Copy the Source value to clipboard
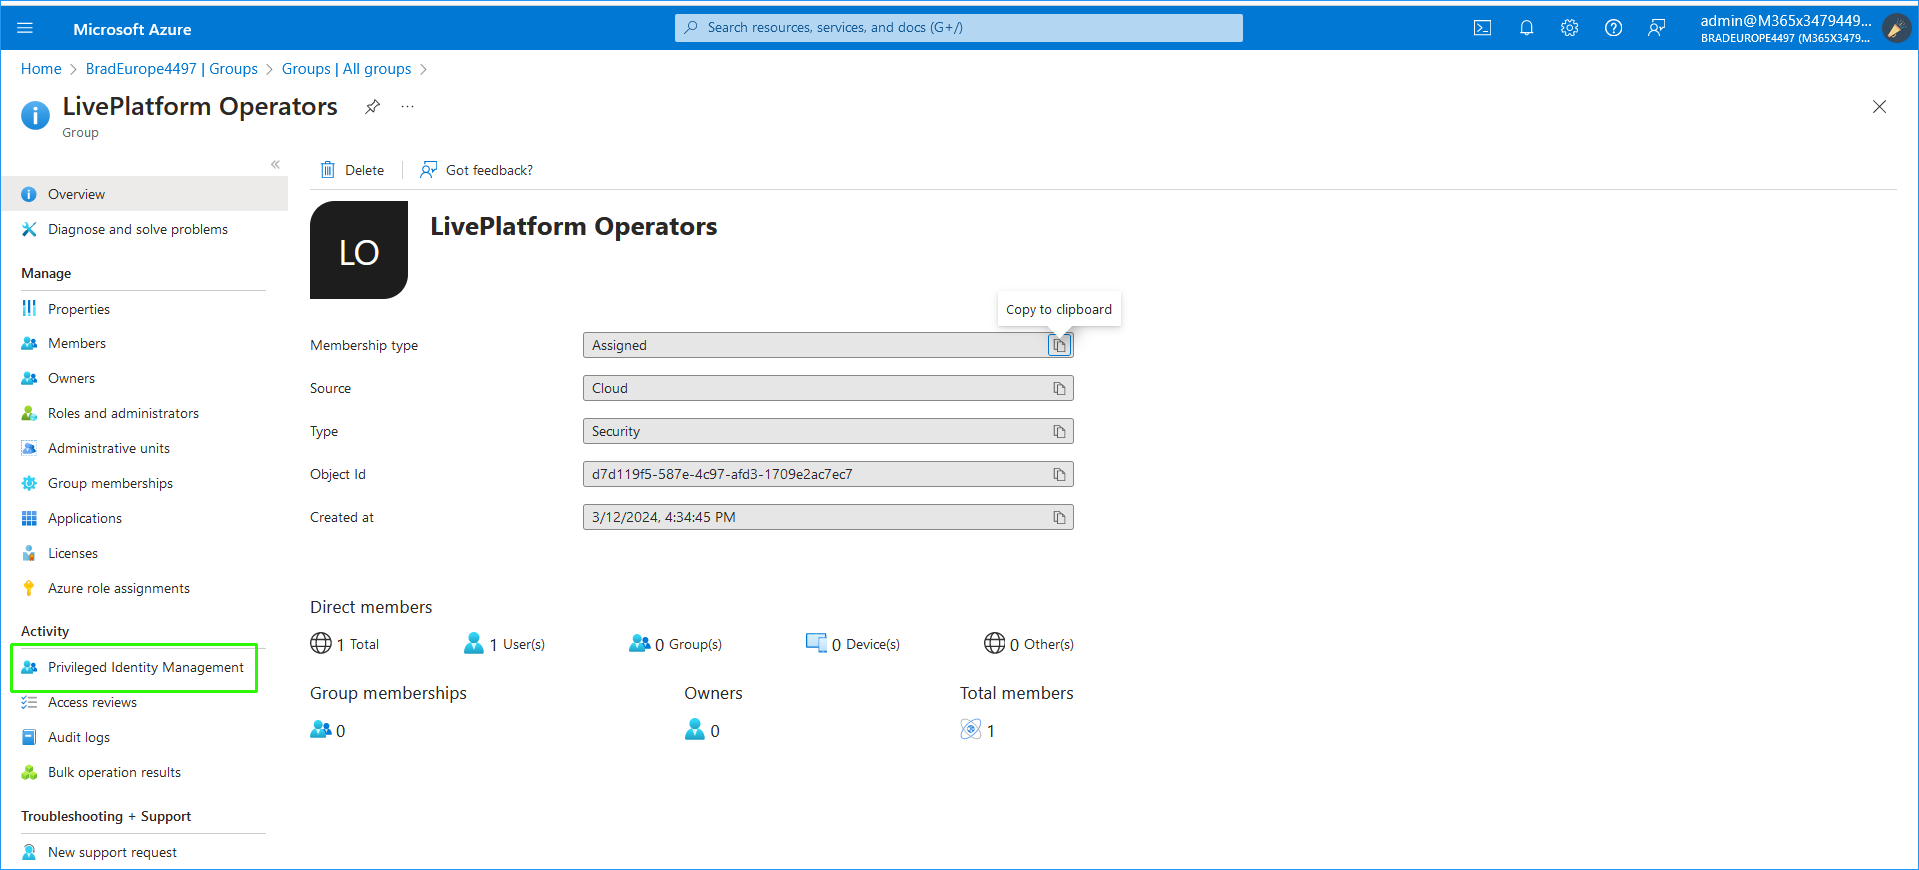 tap(1059, 388)
